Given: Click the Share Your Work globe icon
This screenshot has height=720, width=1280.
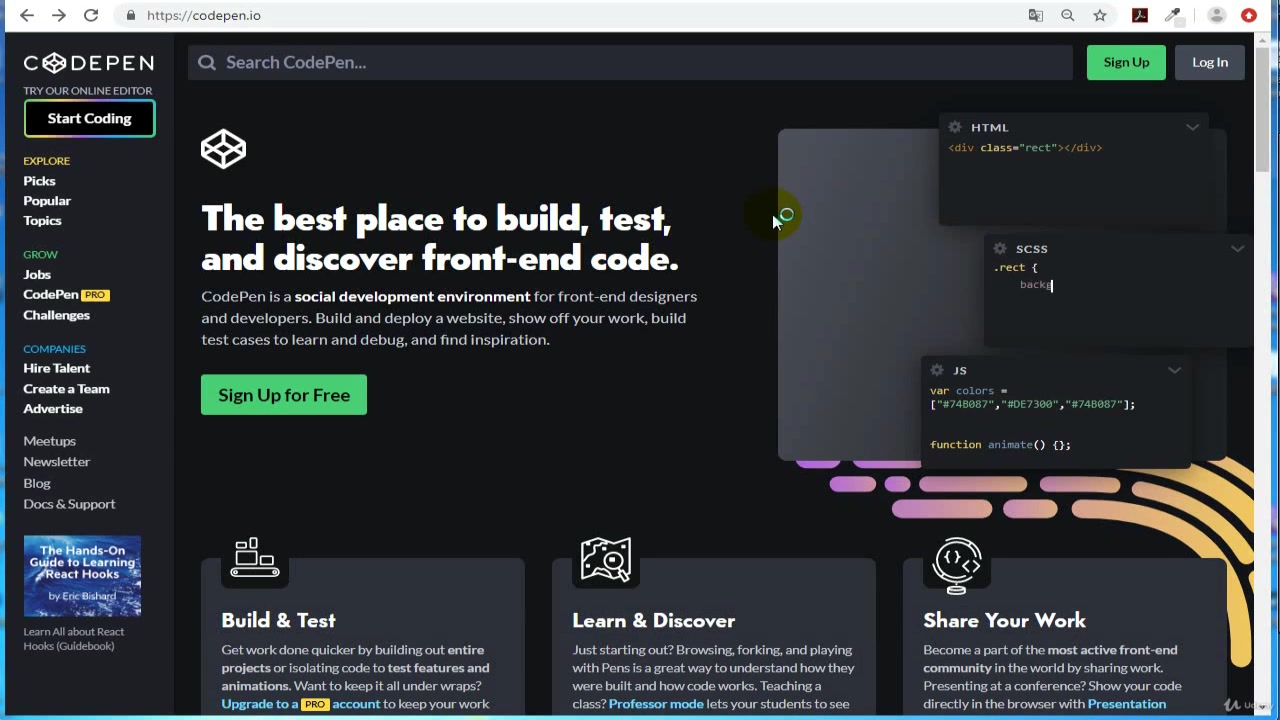Looking at the screenshot, I should click(957, 564).
